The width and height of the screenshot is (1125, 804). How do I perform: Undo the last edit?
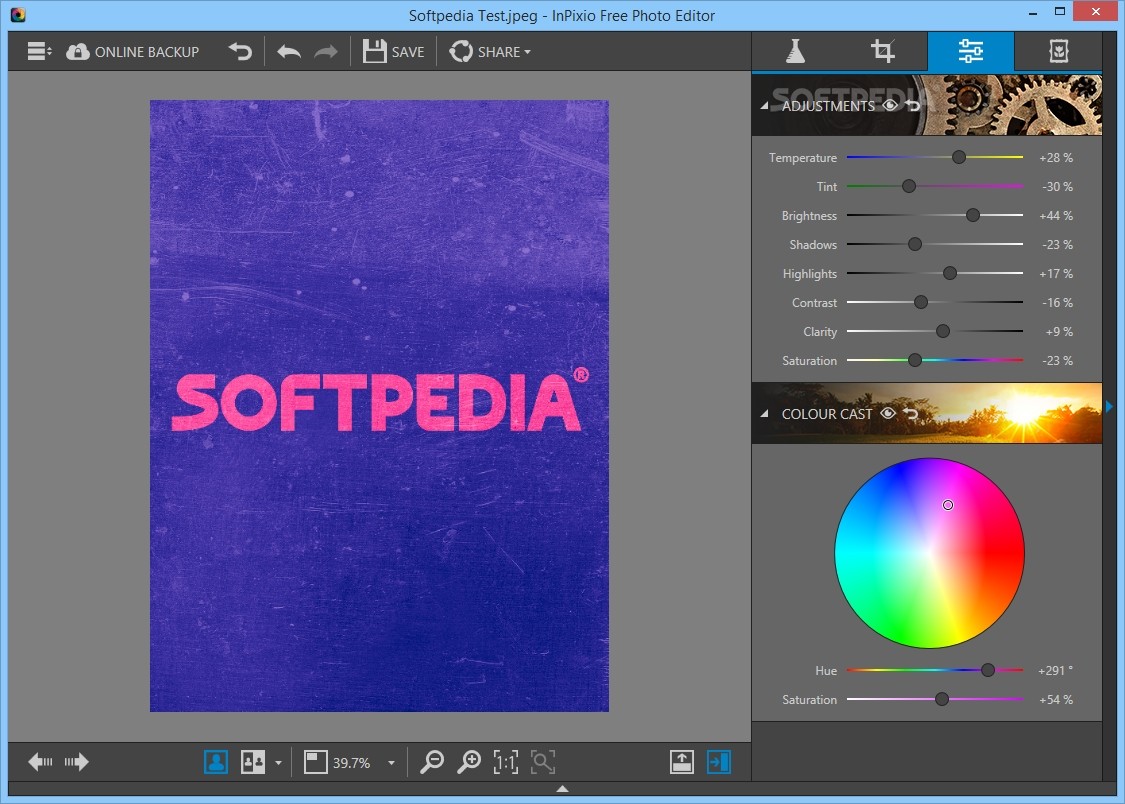tap(289, 52)
